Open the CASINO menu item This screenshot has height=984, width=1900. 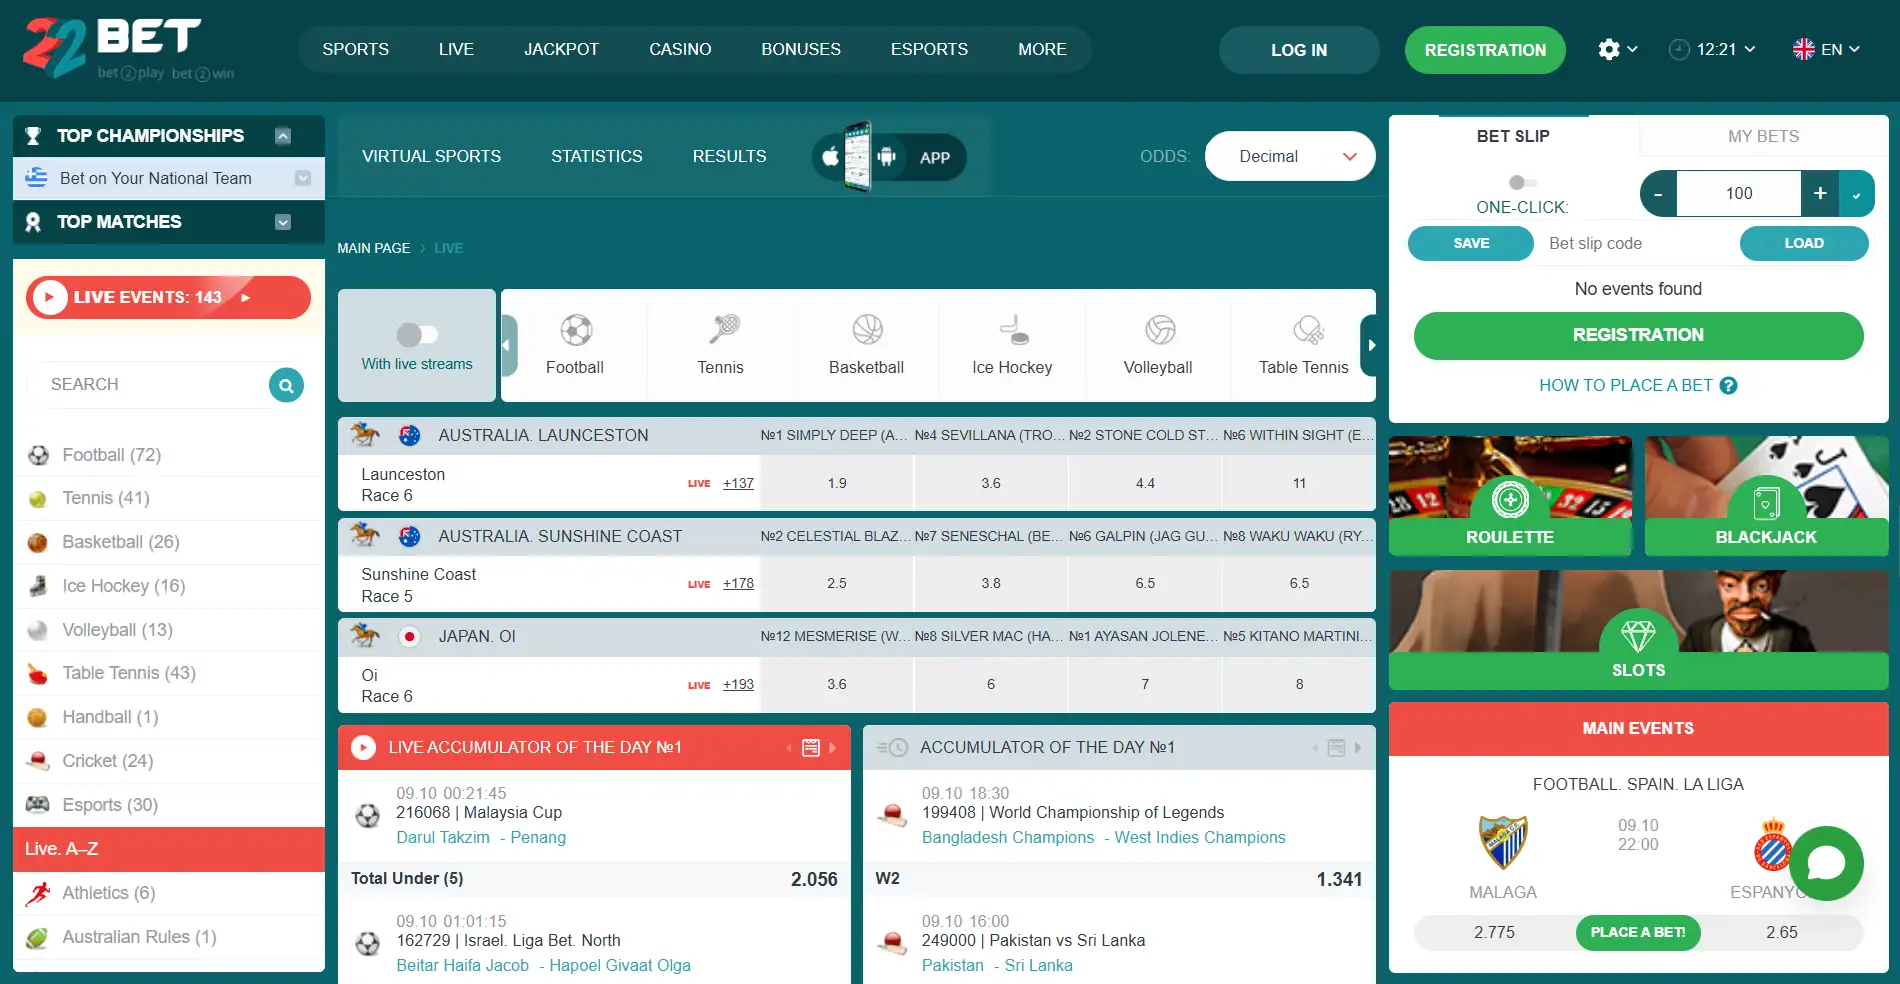(x=680, y=49)
